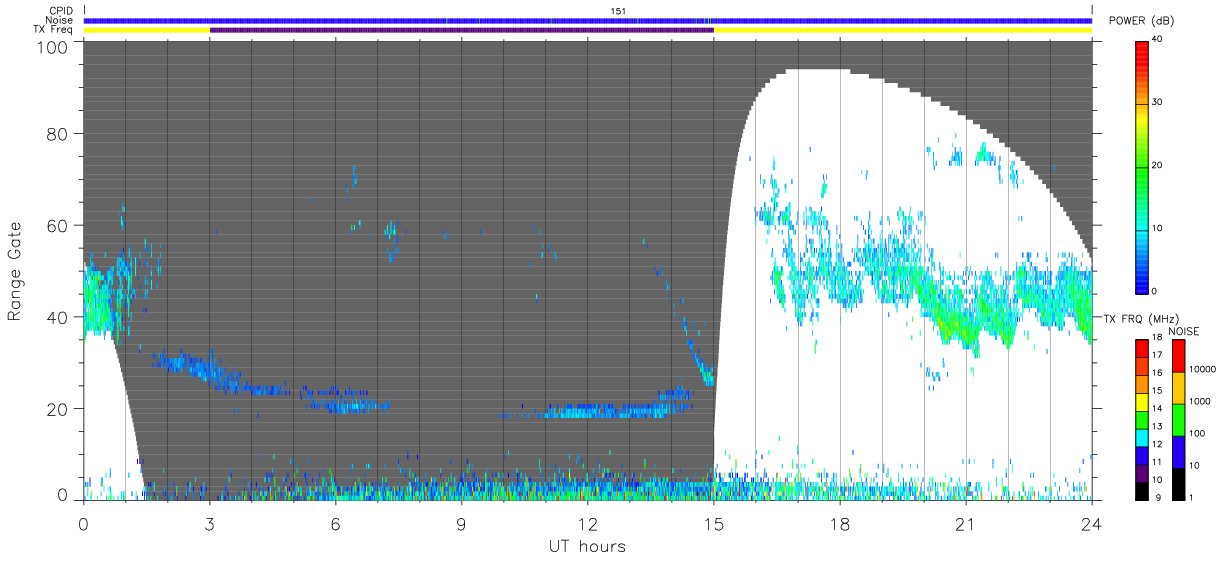Click the 15 tick on the UT hours axis
Image resolution: width=1228 pixels, height=567 pixels.
point(713,523)
